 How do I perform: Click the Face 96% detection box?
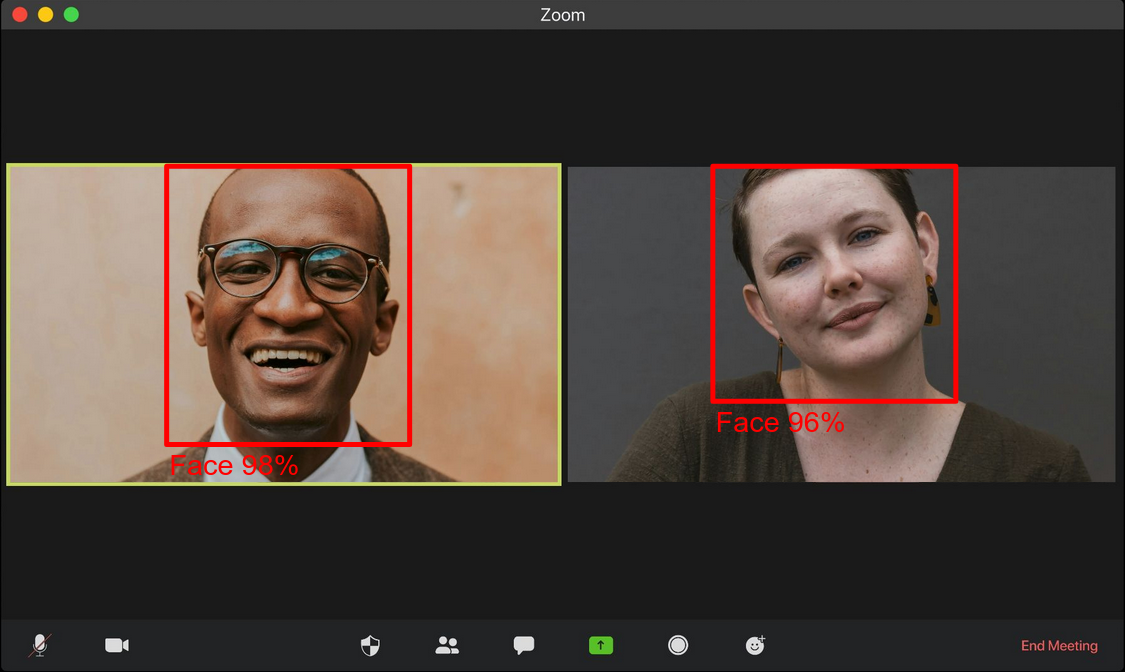[x=833, y=283]
